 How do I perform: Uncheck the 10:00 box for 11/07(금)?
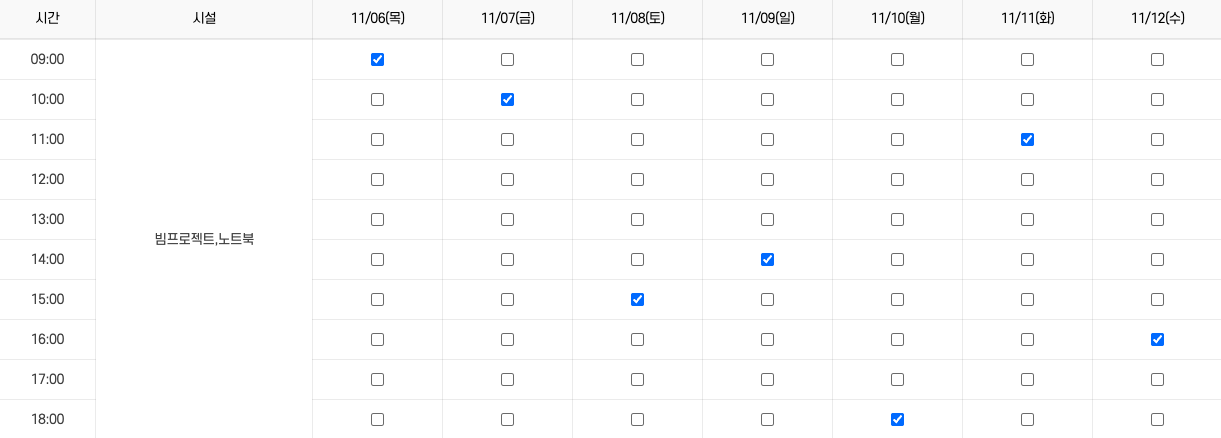point(507,100)
